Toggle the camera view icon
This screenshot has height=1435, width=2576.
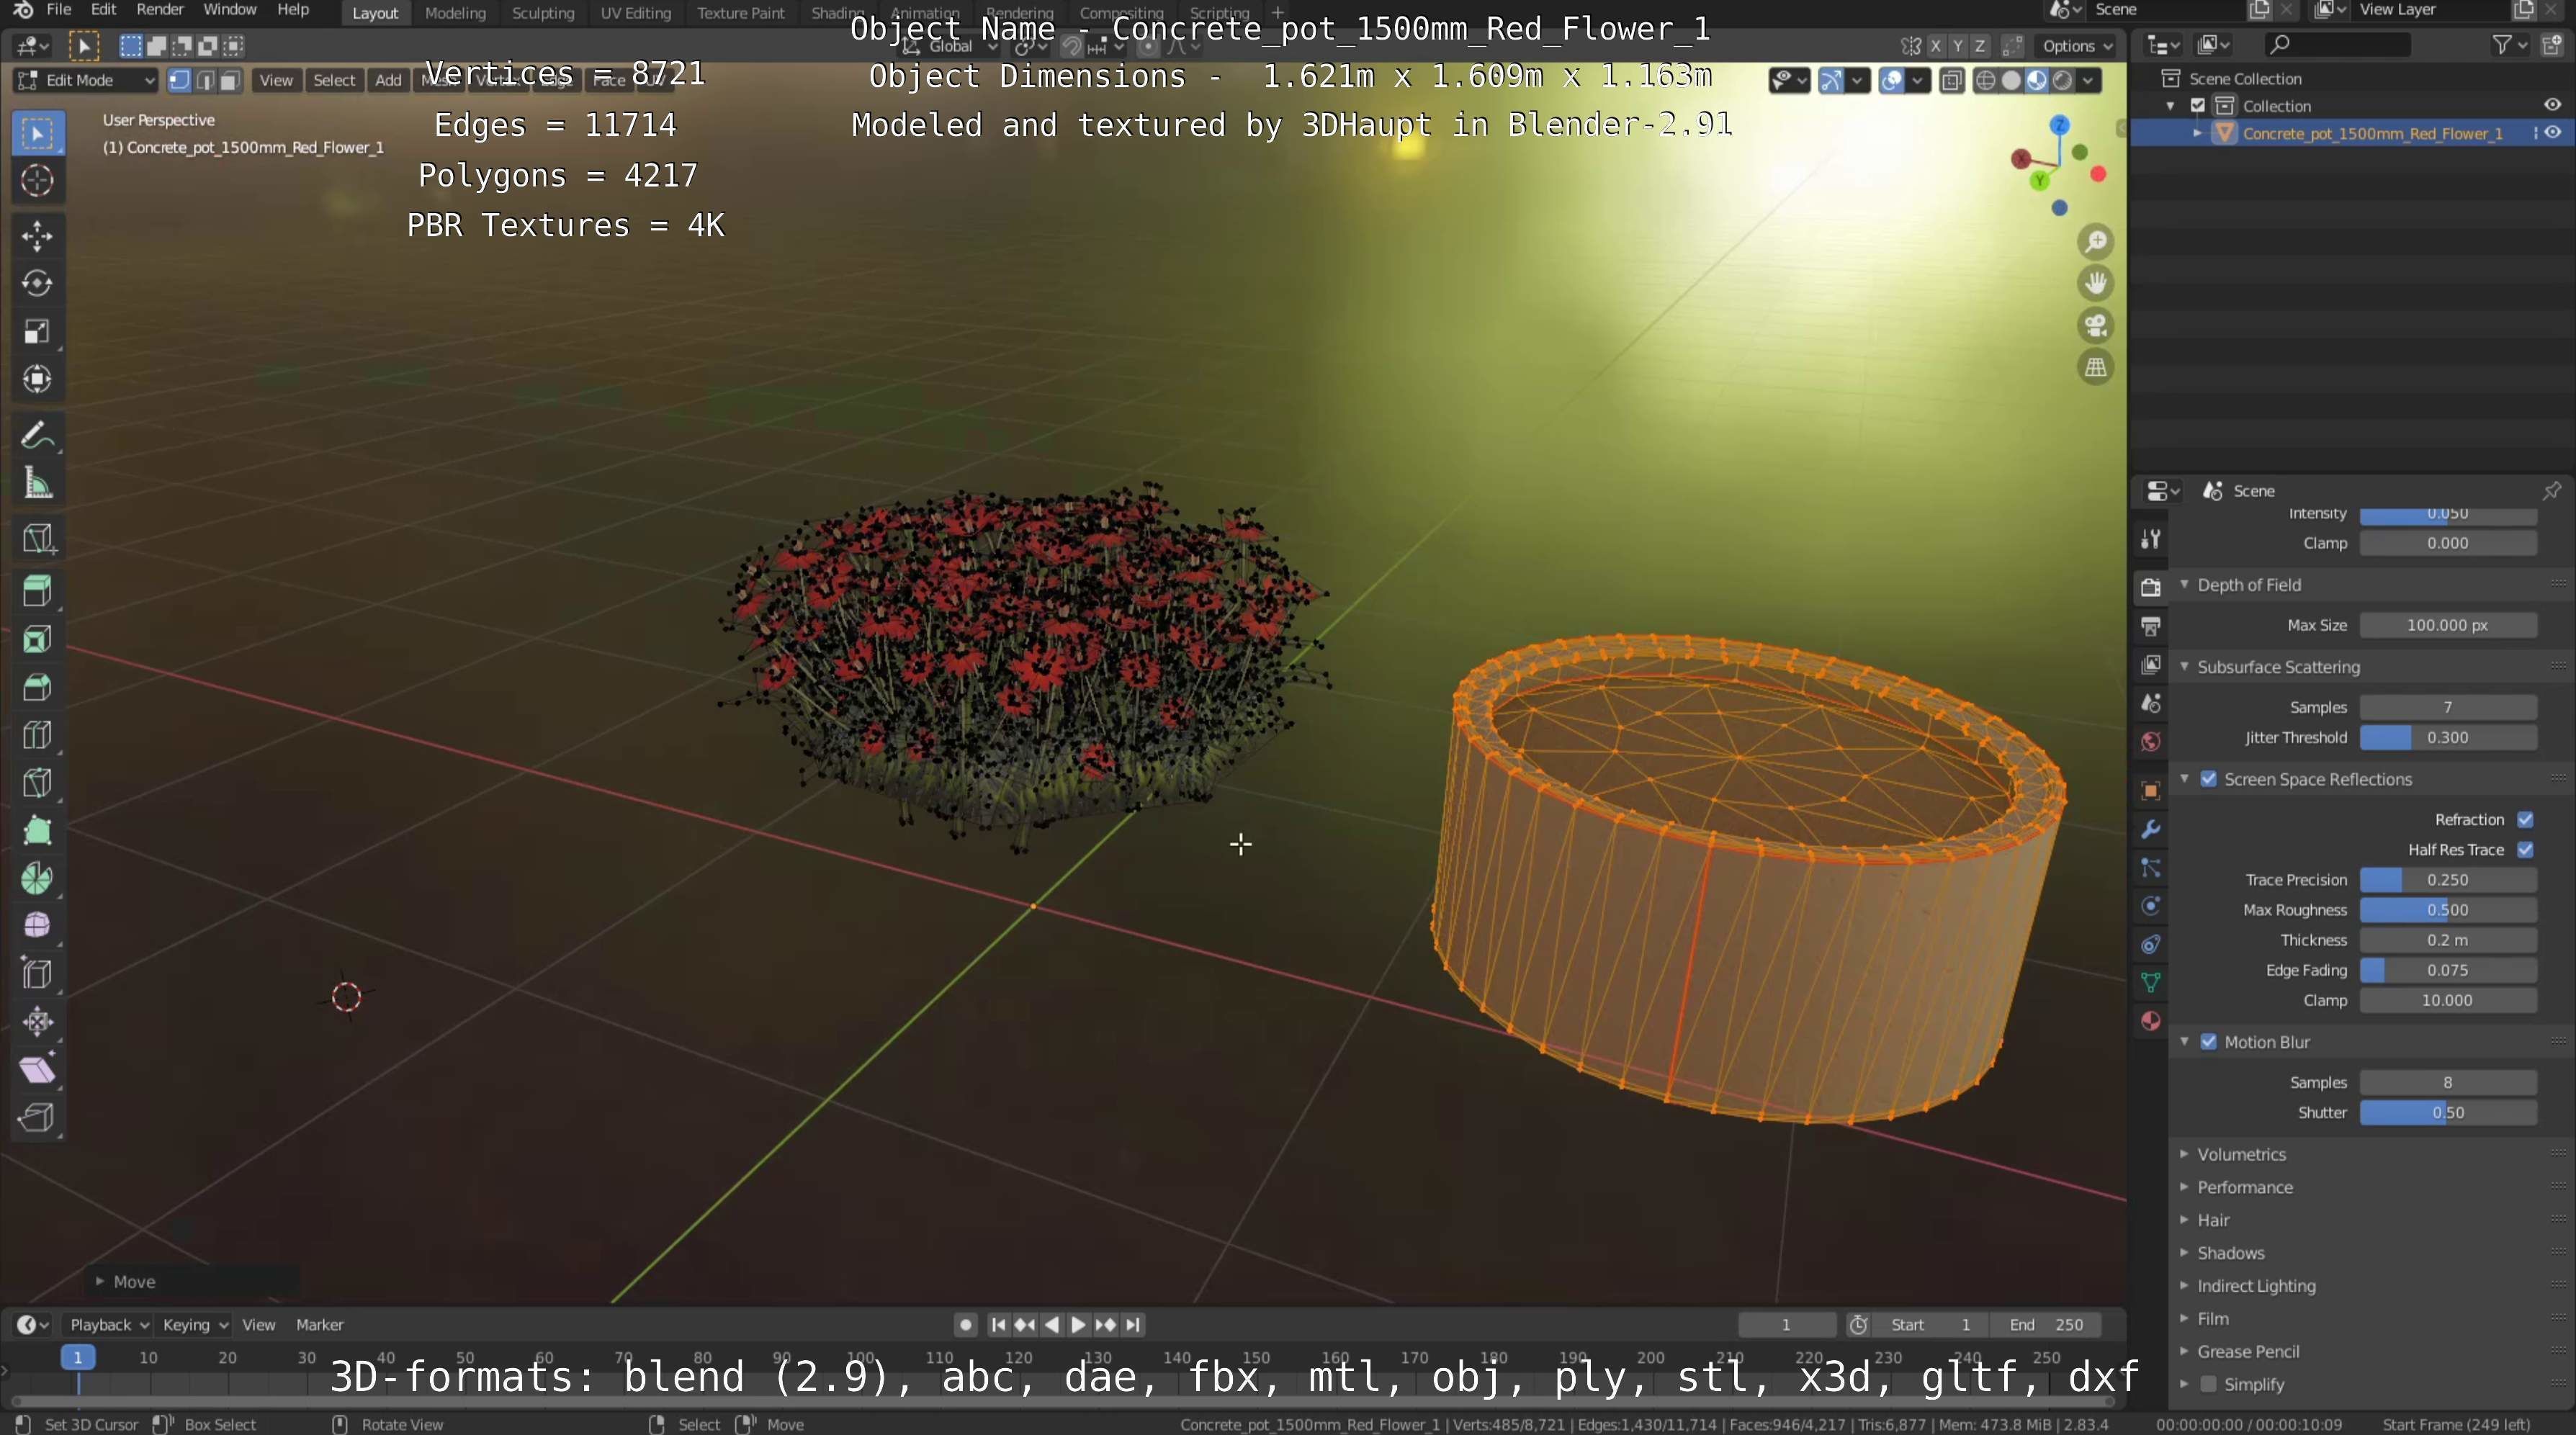(x=2096, y=326)
